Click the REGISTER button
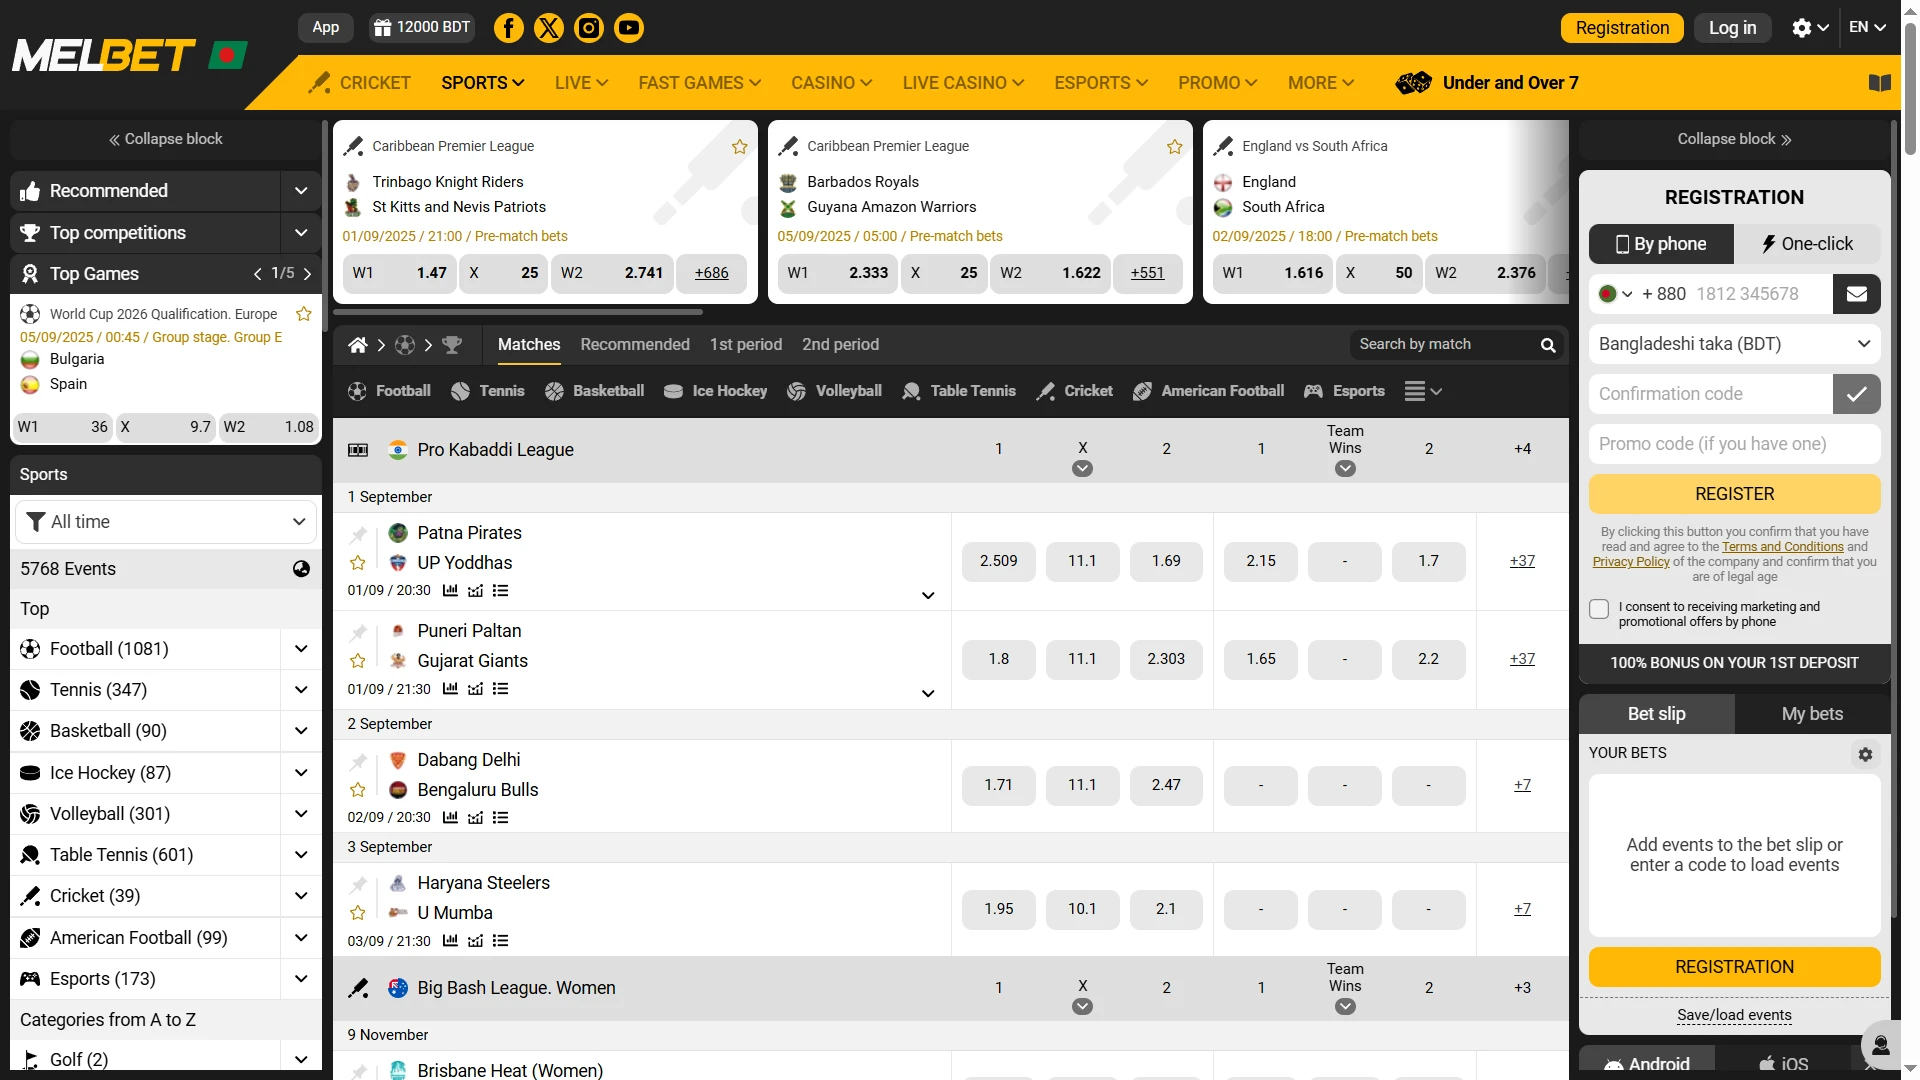Image resolution: width=1920 pixels, height=1080 pixels. [1733, 493]
